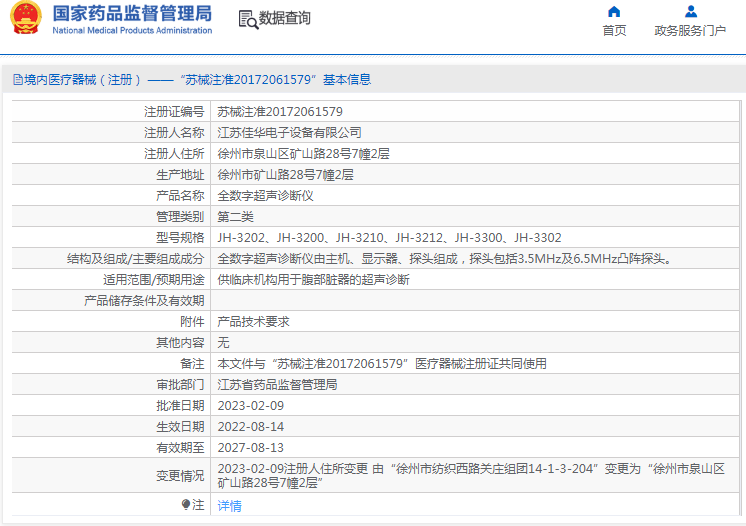Click the 生产地址 label
The width and height of the screenshot is (746, 526).
click(180, 175)
